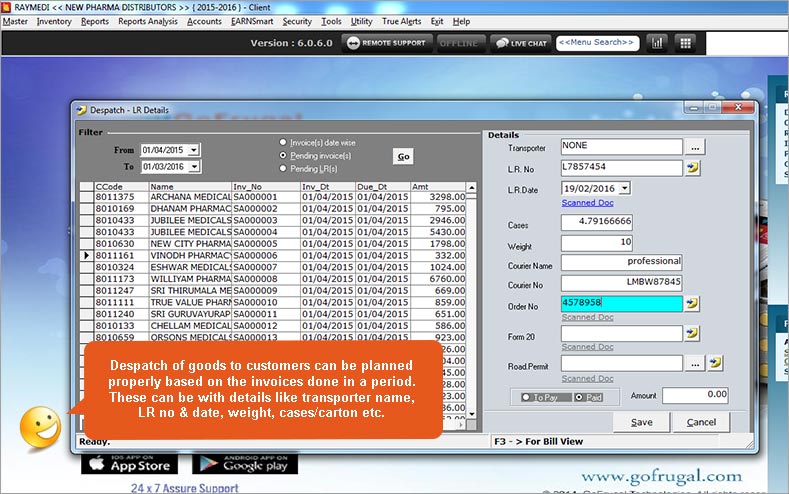Open the EARNSmart menu

pos(252,21)
